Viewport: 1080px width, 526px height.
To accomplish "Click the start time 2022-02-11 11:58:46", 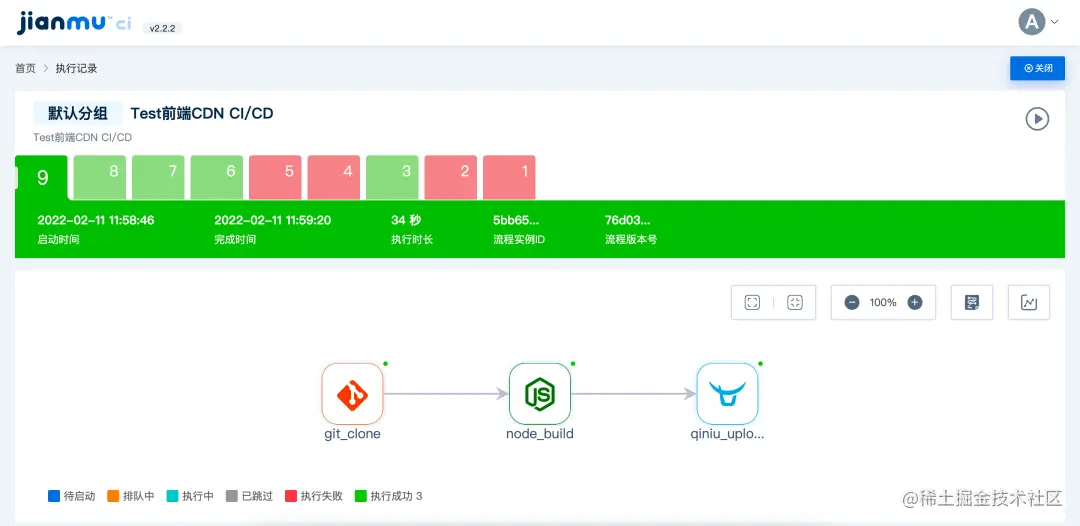I will (96, 220).
